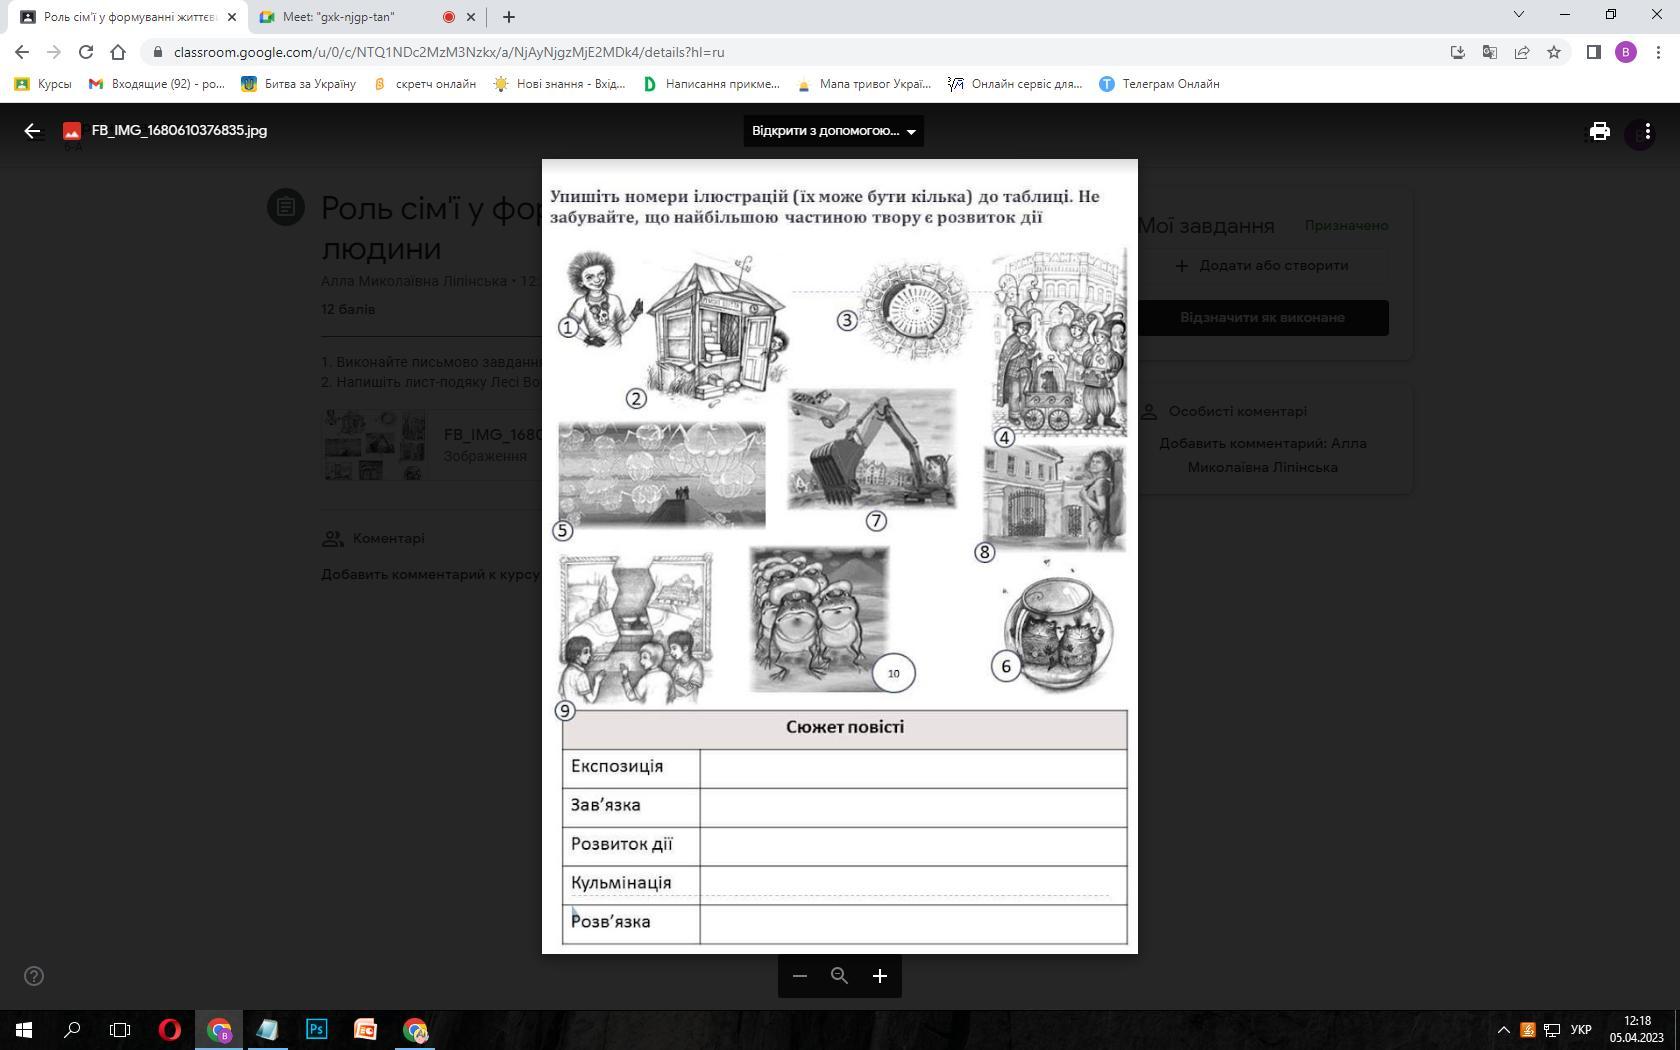
Task: Open browser Home page
Action: [x=118, y=52]
